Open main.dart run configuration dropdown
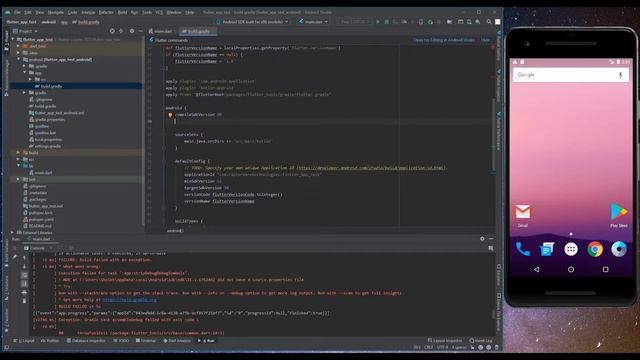Viewport: 640px width, 360px height. coord(313,22)
